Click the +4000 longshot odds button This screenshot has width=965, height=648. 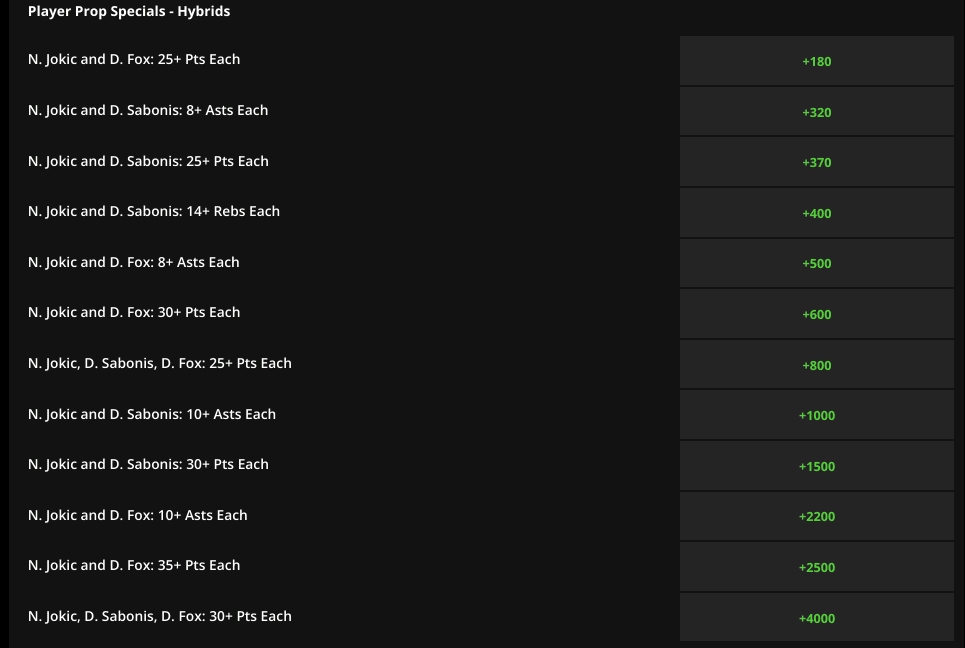pos(816,618)
